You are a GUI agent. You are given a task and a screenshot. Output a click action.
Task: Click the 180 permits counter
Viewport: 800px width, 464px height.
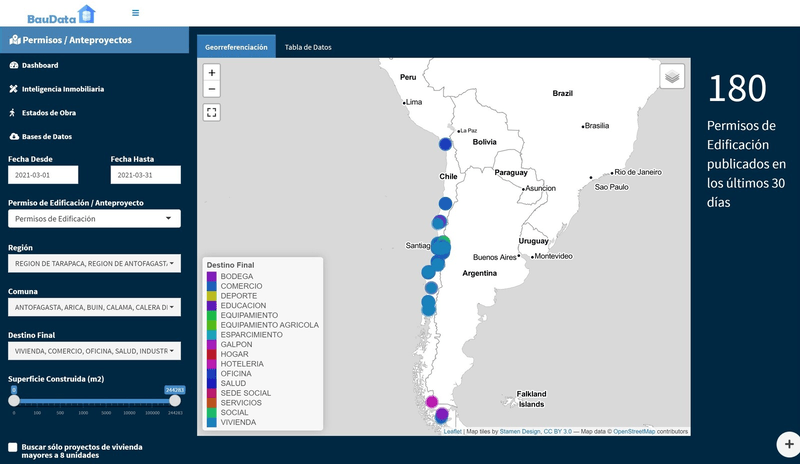[737, 88]
